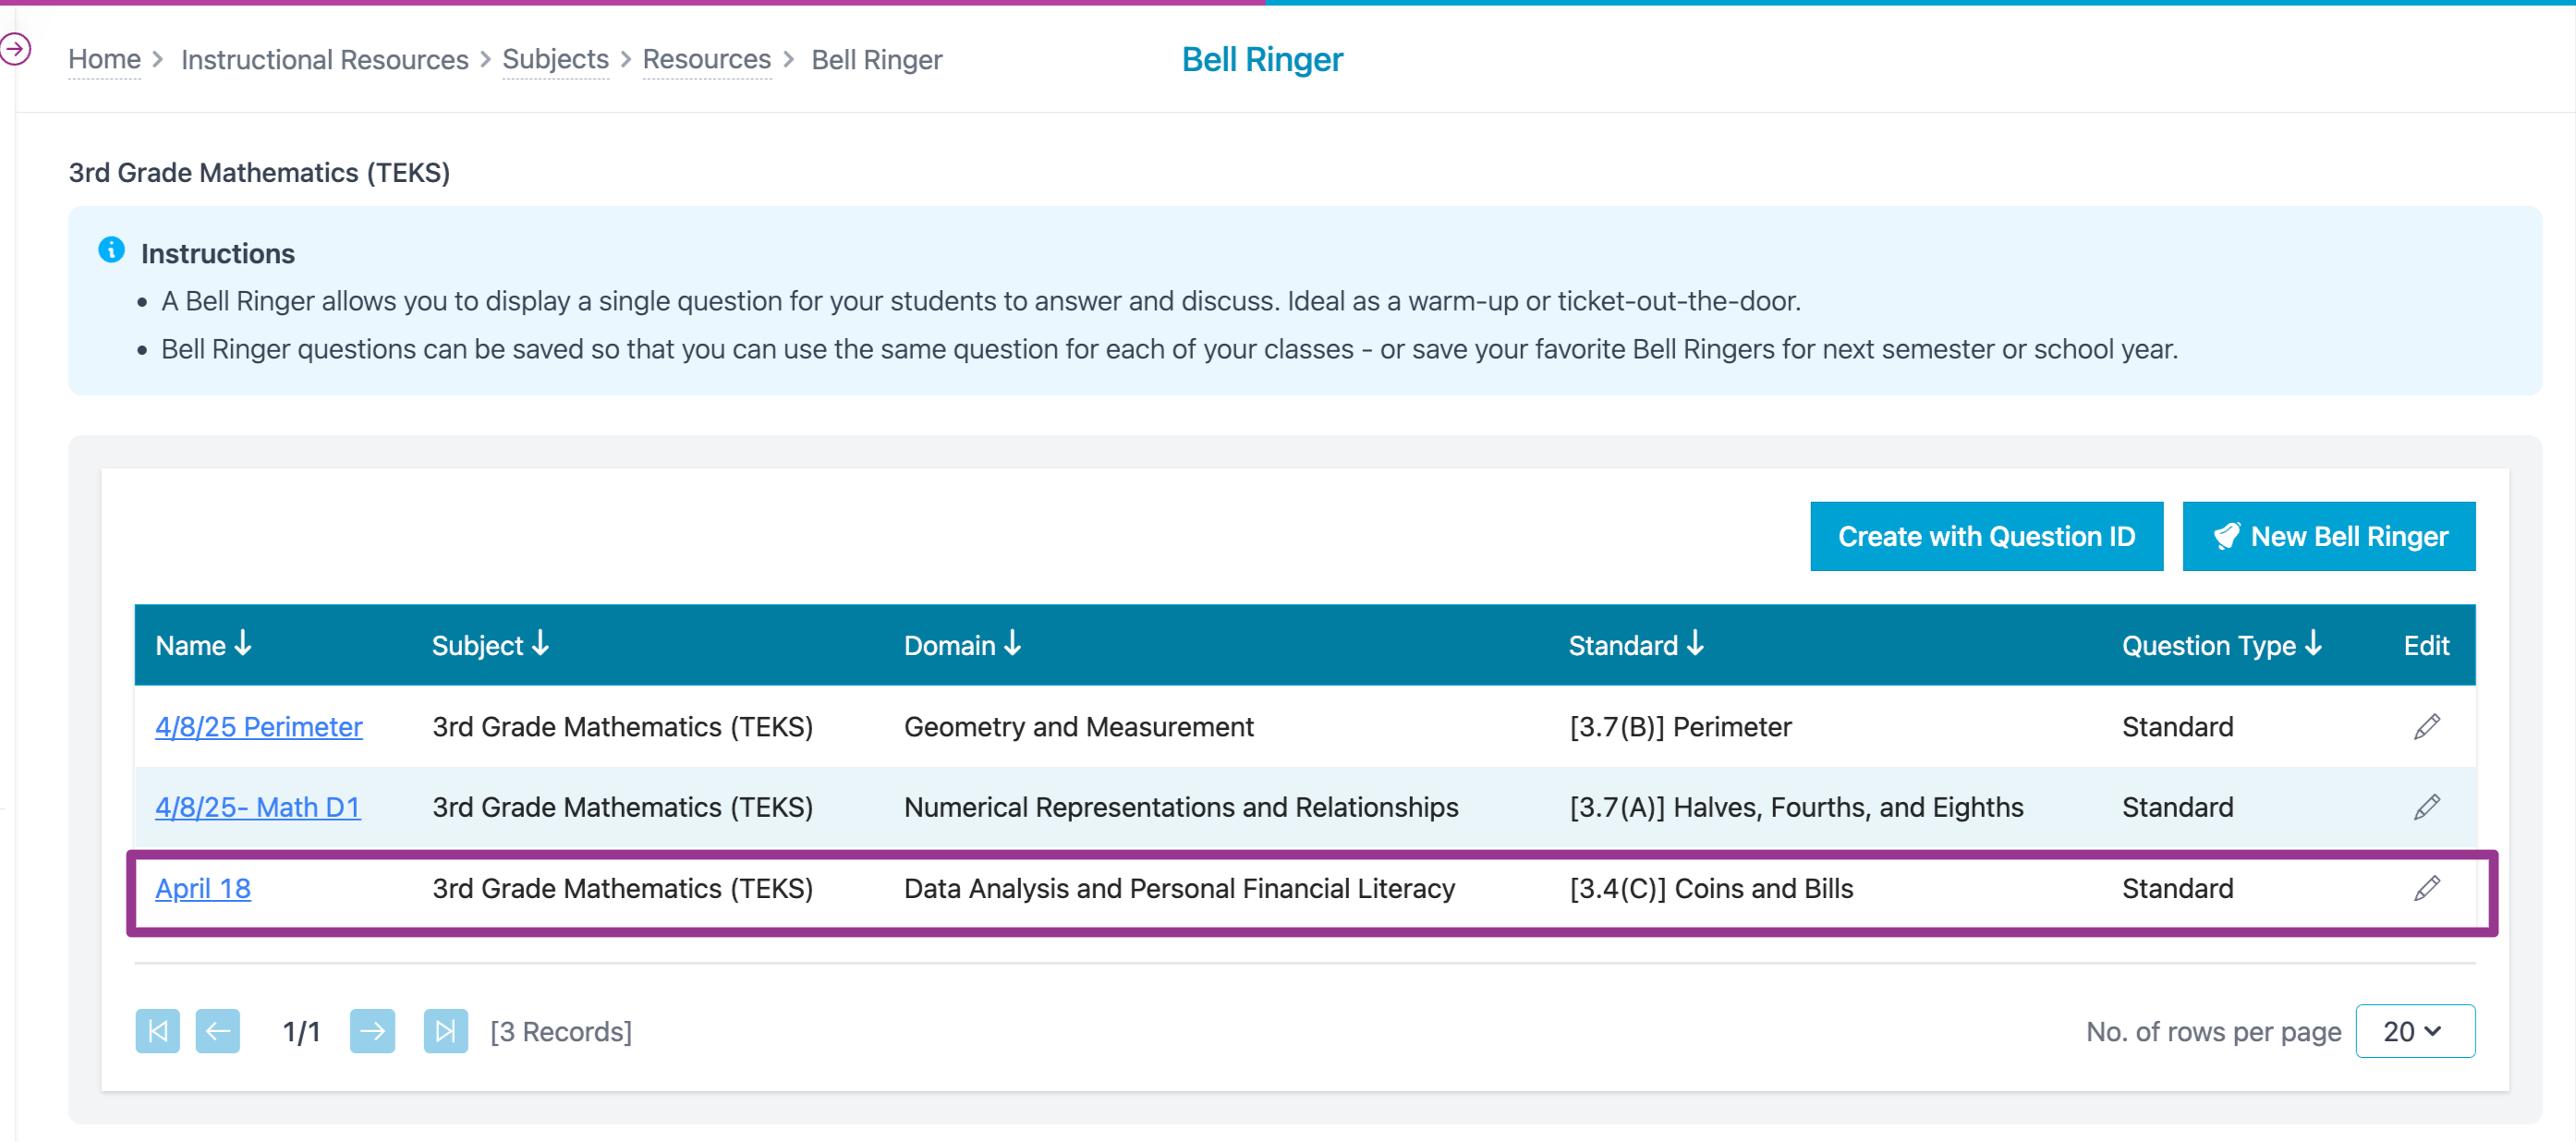Expand the sidebar with the circled arrow icon
The width and height of the screenshot is (2576, 1142).
pos(14,48)
